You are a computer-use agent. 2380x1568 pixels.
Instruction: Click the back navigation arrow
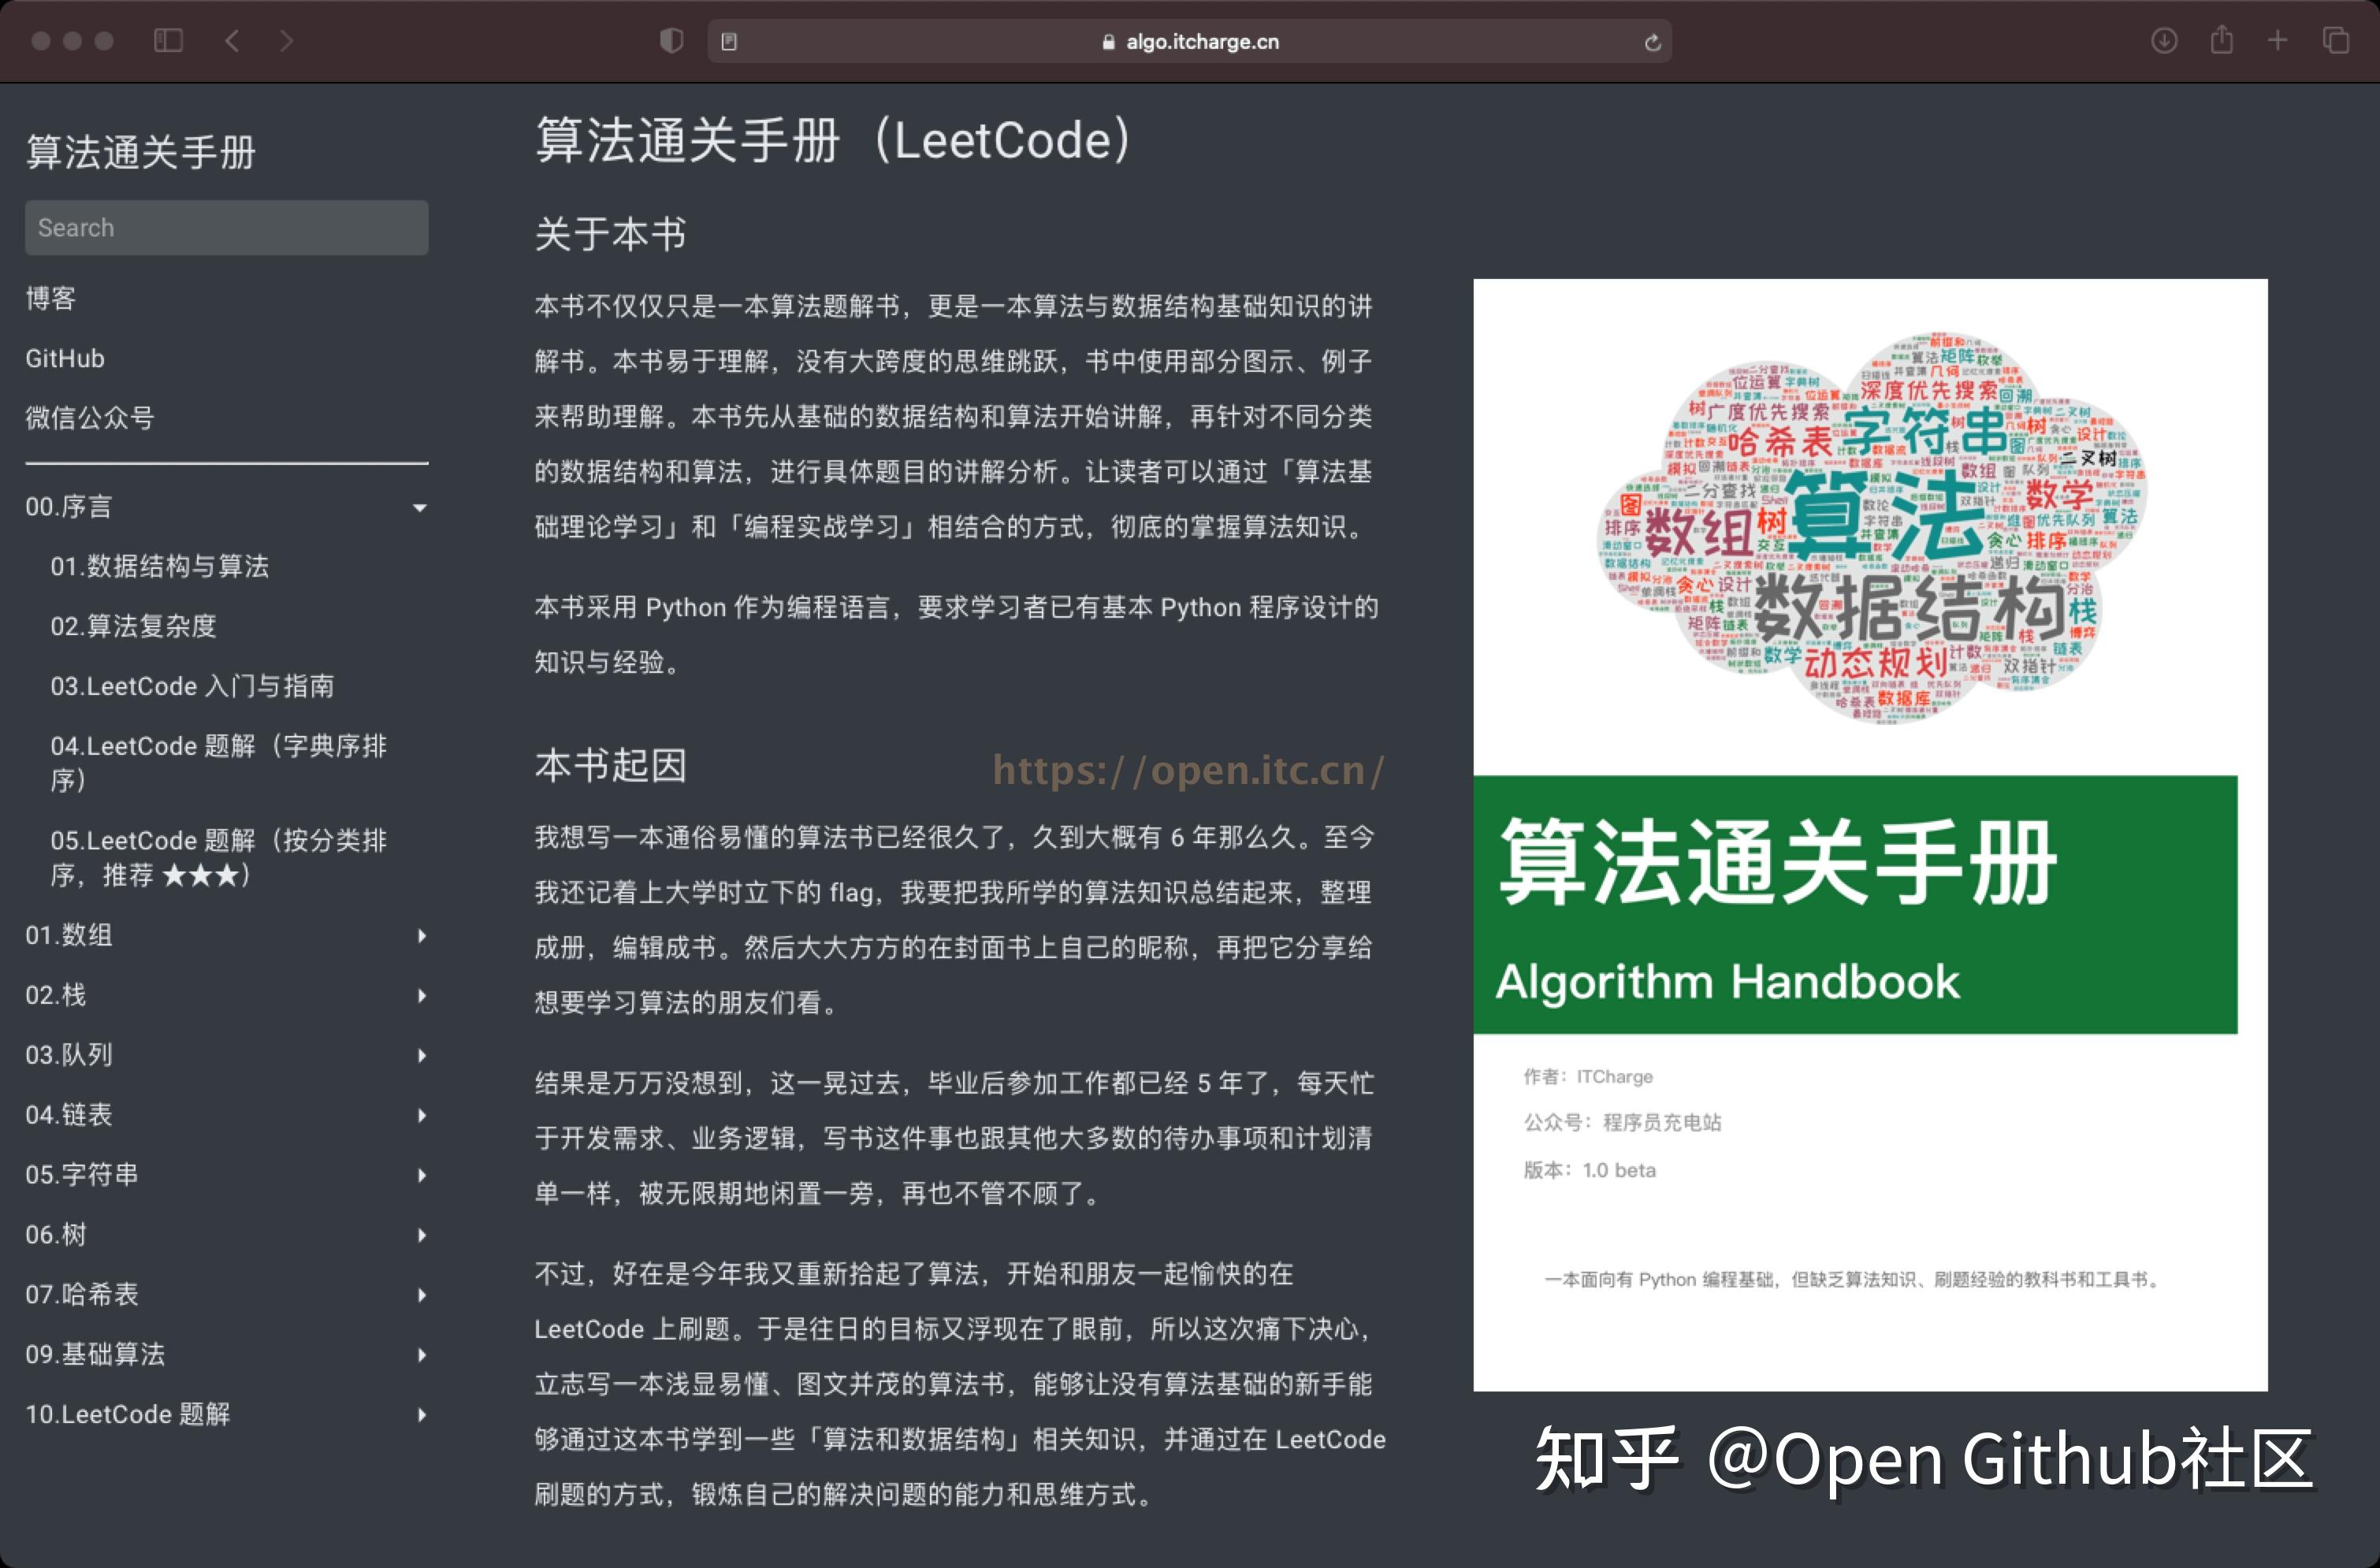[x=231, y=40]
